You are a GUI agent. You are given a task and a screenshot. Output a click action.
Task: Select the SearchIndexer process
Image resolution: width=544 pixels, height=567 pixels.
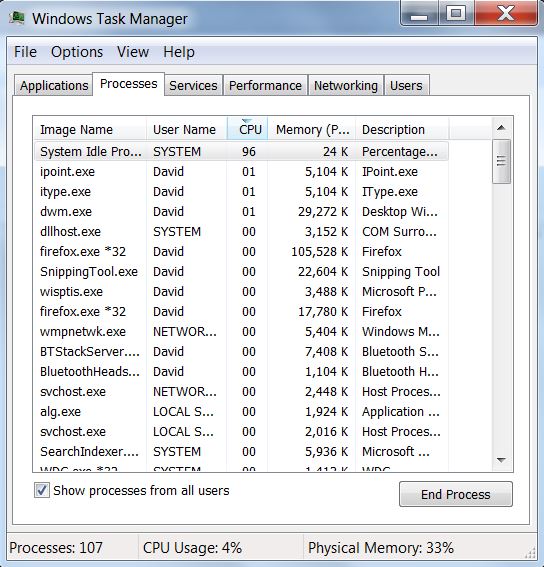click(241, 451)
